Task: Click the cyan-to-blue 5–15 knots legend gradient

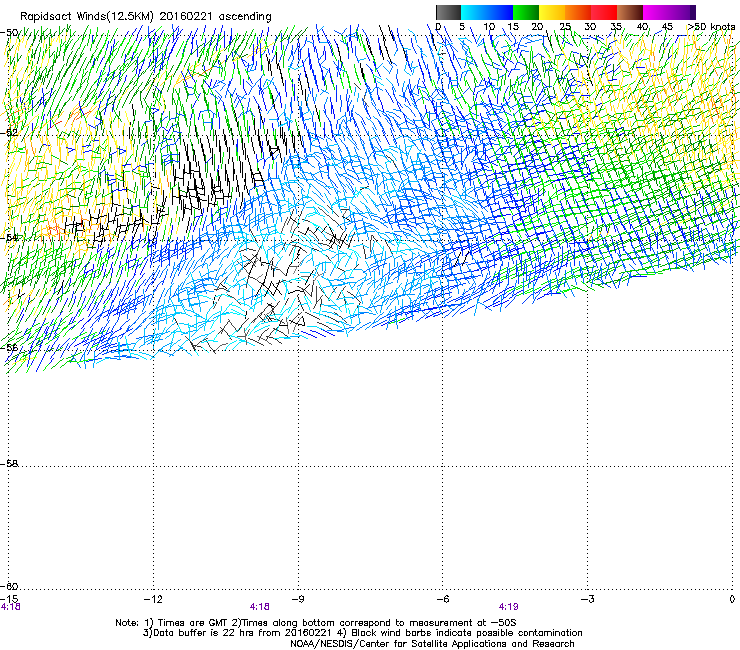Action: [487, 12]
